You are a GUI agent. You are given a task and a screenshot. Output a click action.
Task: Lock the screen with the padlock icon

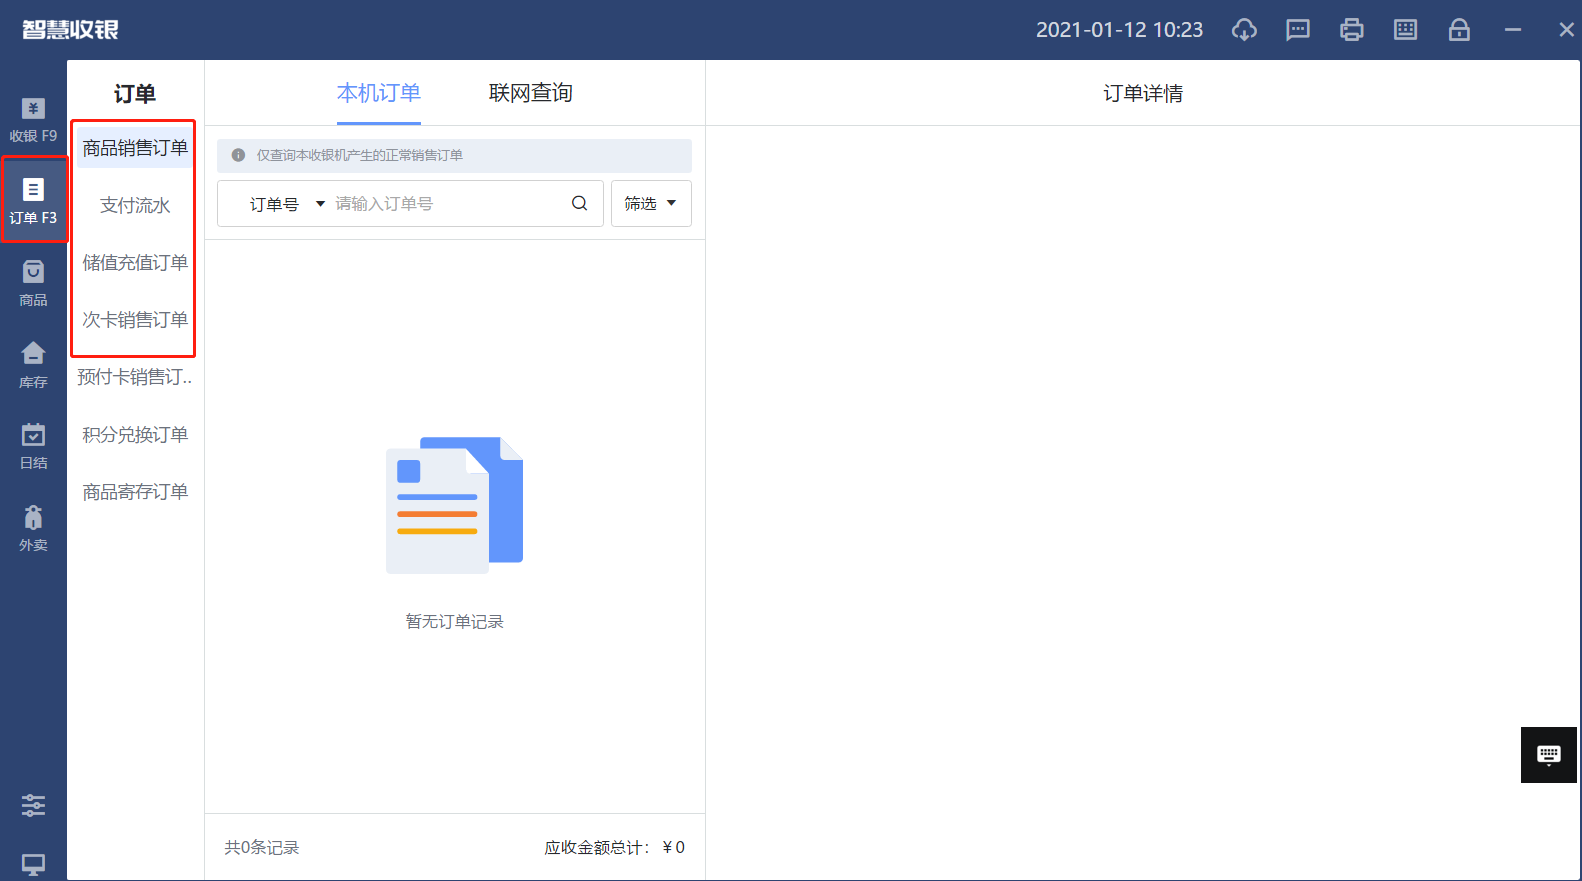(1459, 30)
